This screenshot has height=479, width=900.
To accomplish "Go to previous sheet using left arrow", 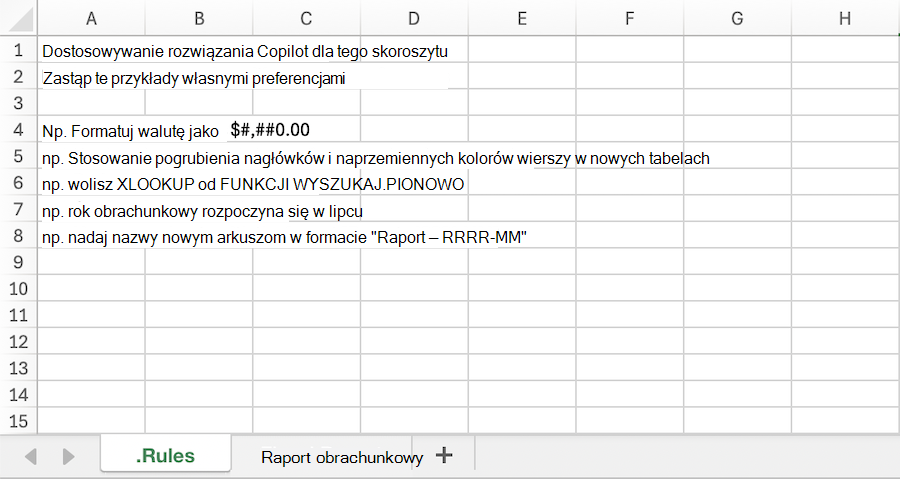I will [30, 457].
